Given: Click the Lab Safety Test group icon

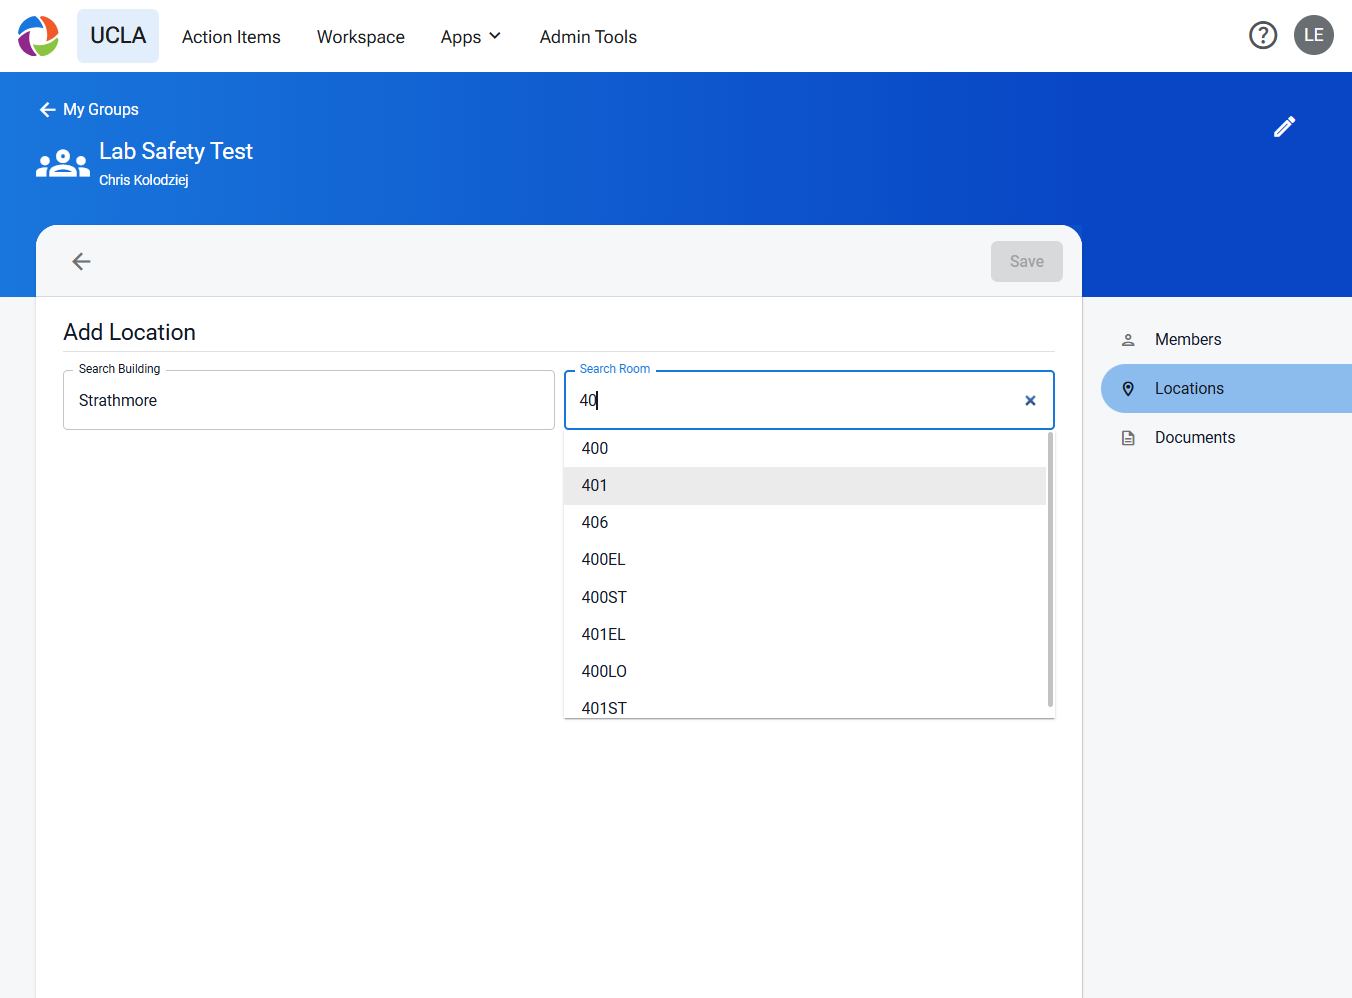Looking at the screenshot, I should coord(63,163).
